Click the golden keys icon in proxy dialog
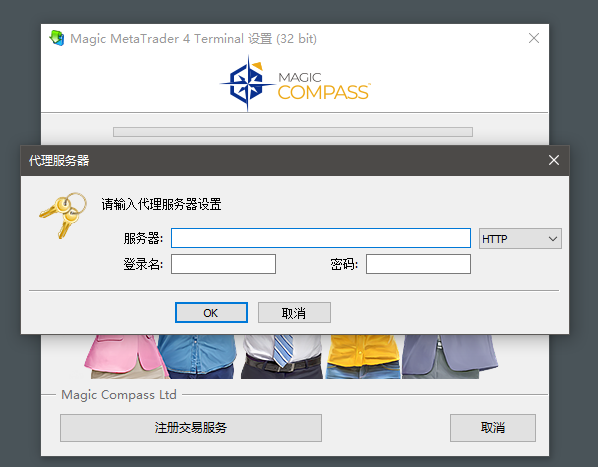The height and width of the screenshot is (467, 598). (63, 215)
